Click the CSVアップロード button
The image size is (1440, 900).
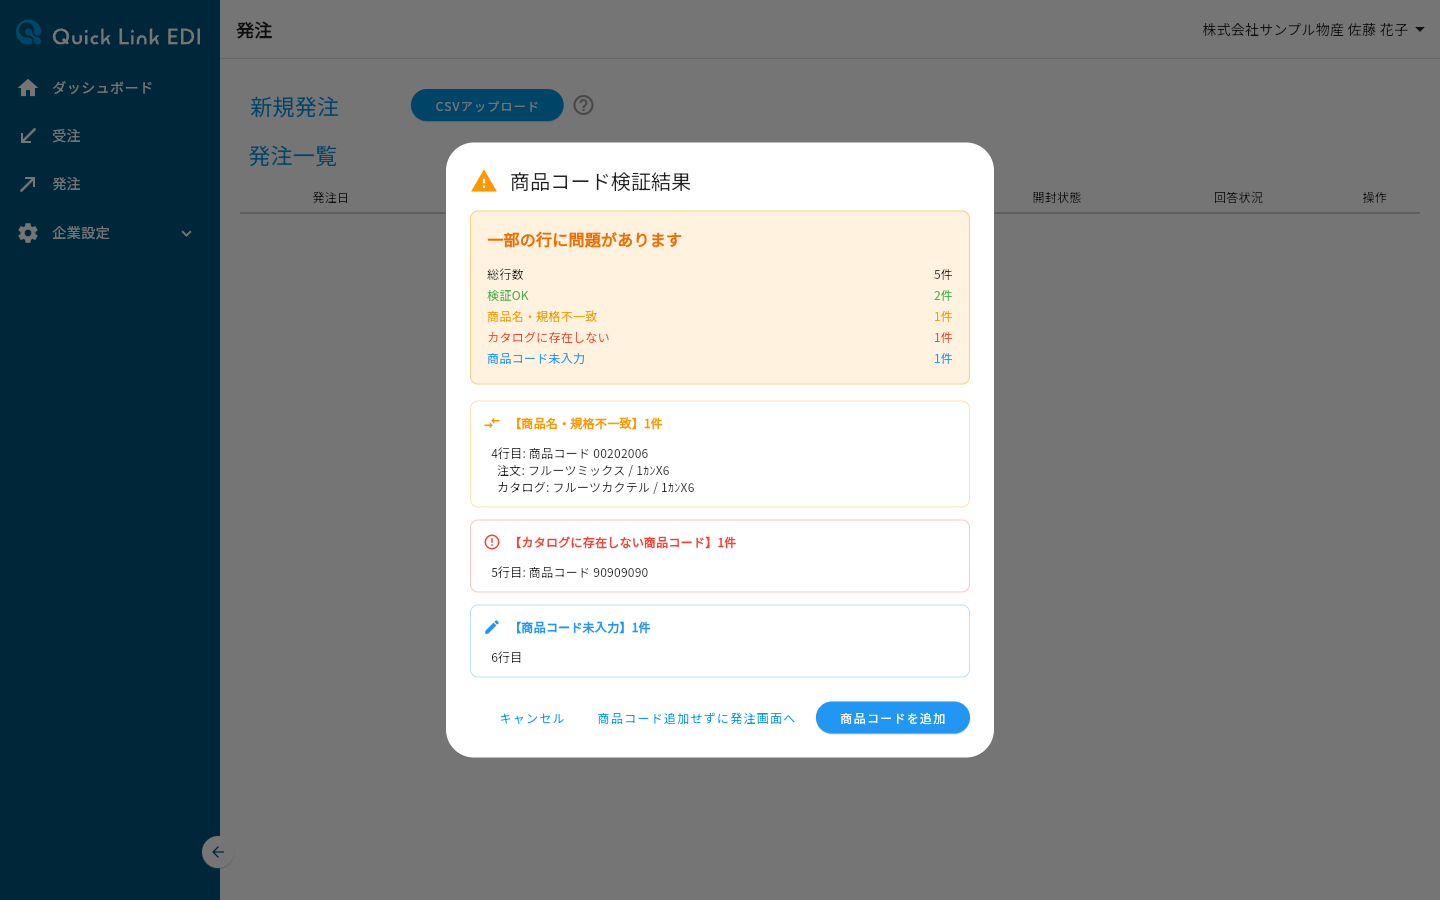487,105
